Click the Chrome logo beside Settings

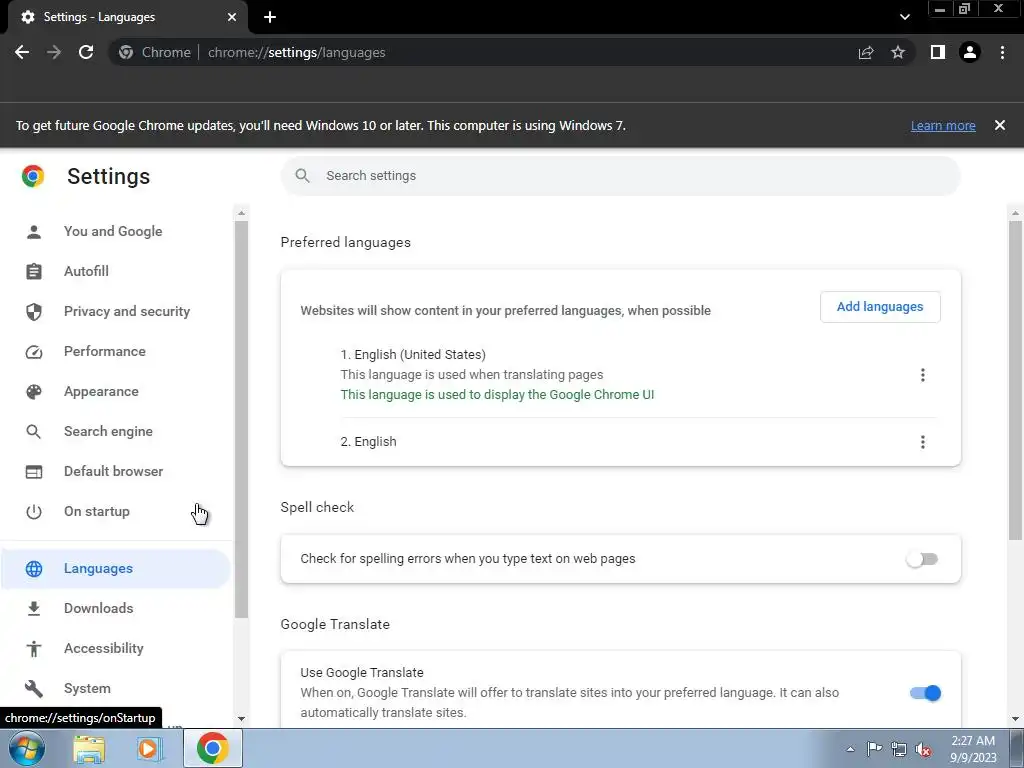33,176
